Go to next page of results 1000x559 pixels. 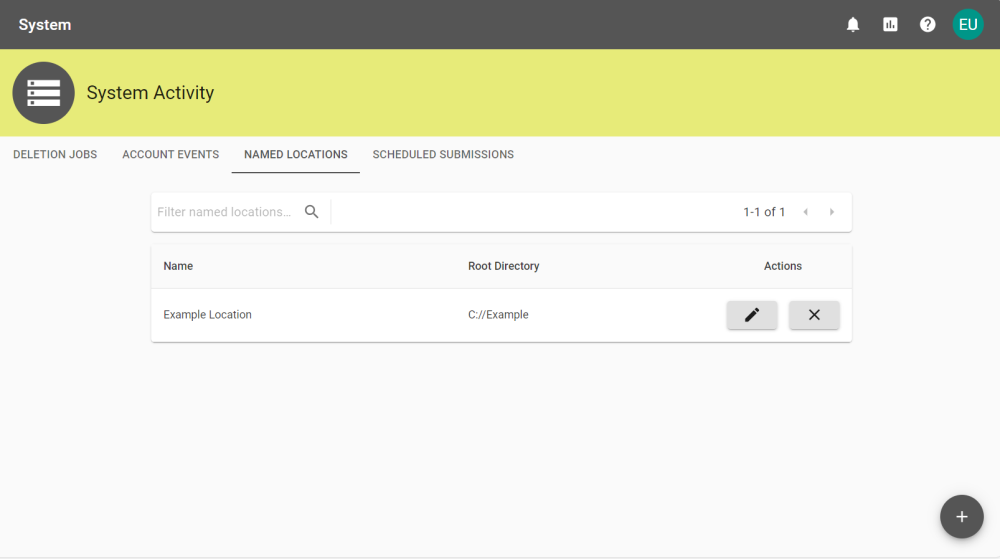point(832,212)
